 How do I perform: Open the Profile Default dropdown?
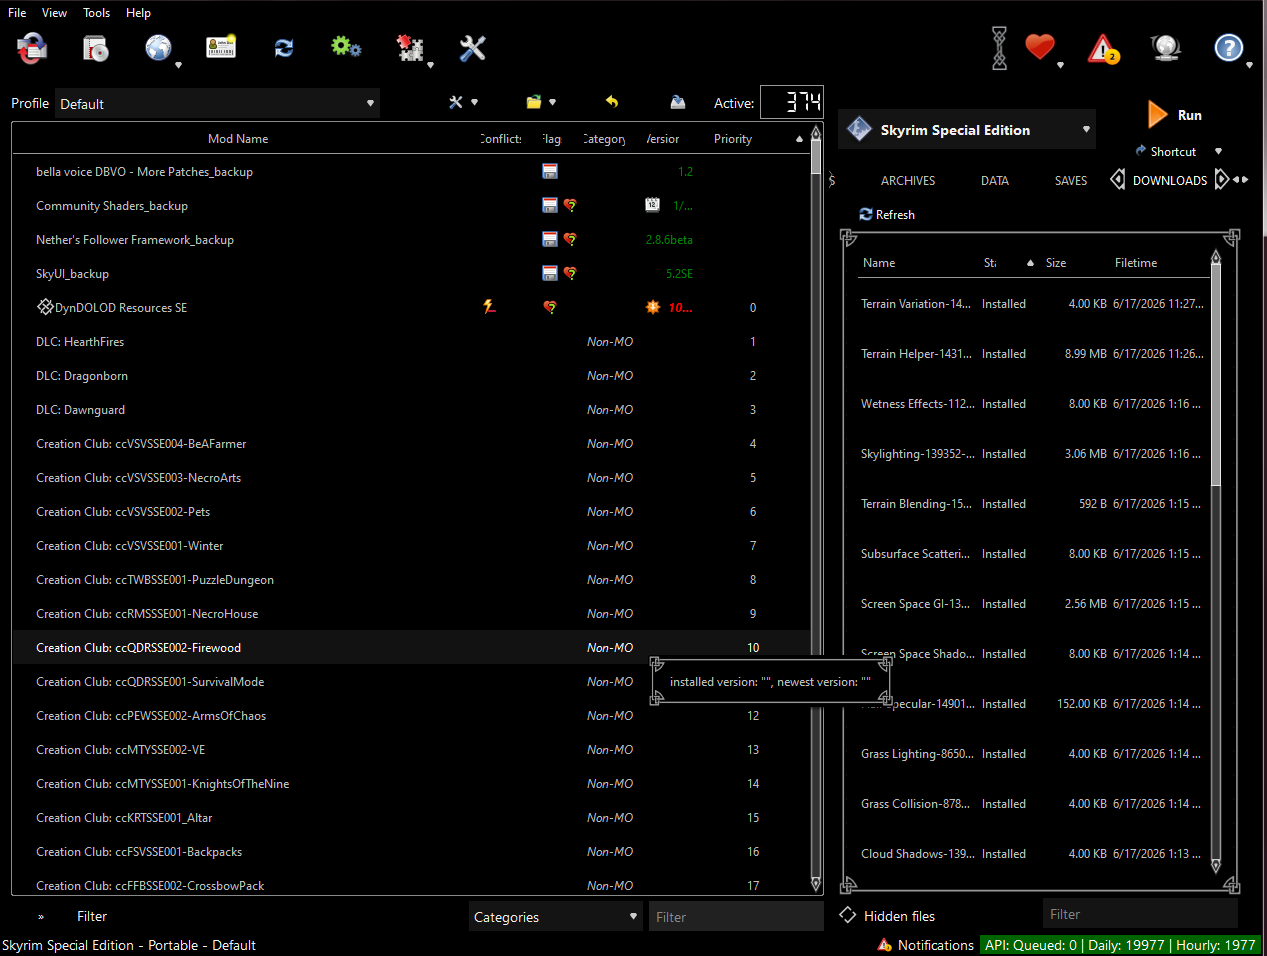click(x=217, y=103)
